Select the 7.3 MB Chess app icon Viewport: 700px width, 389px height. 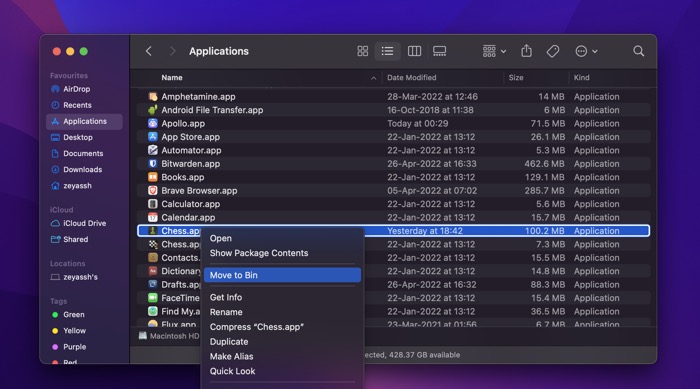[153, 244]
